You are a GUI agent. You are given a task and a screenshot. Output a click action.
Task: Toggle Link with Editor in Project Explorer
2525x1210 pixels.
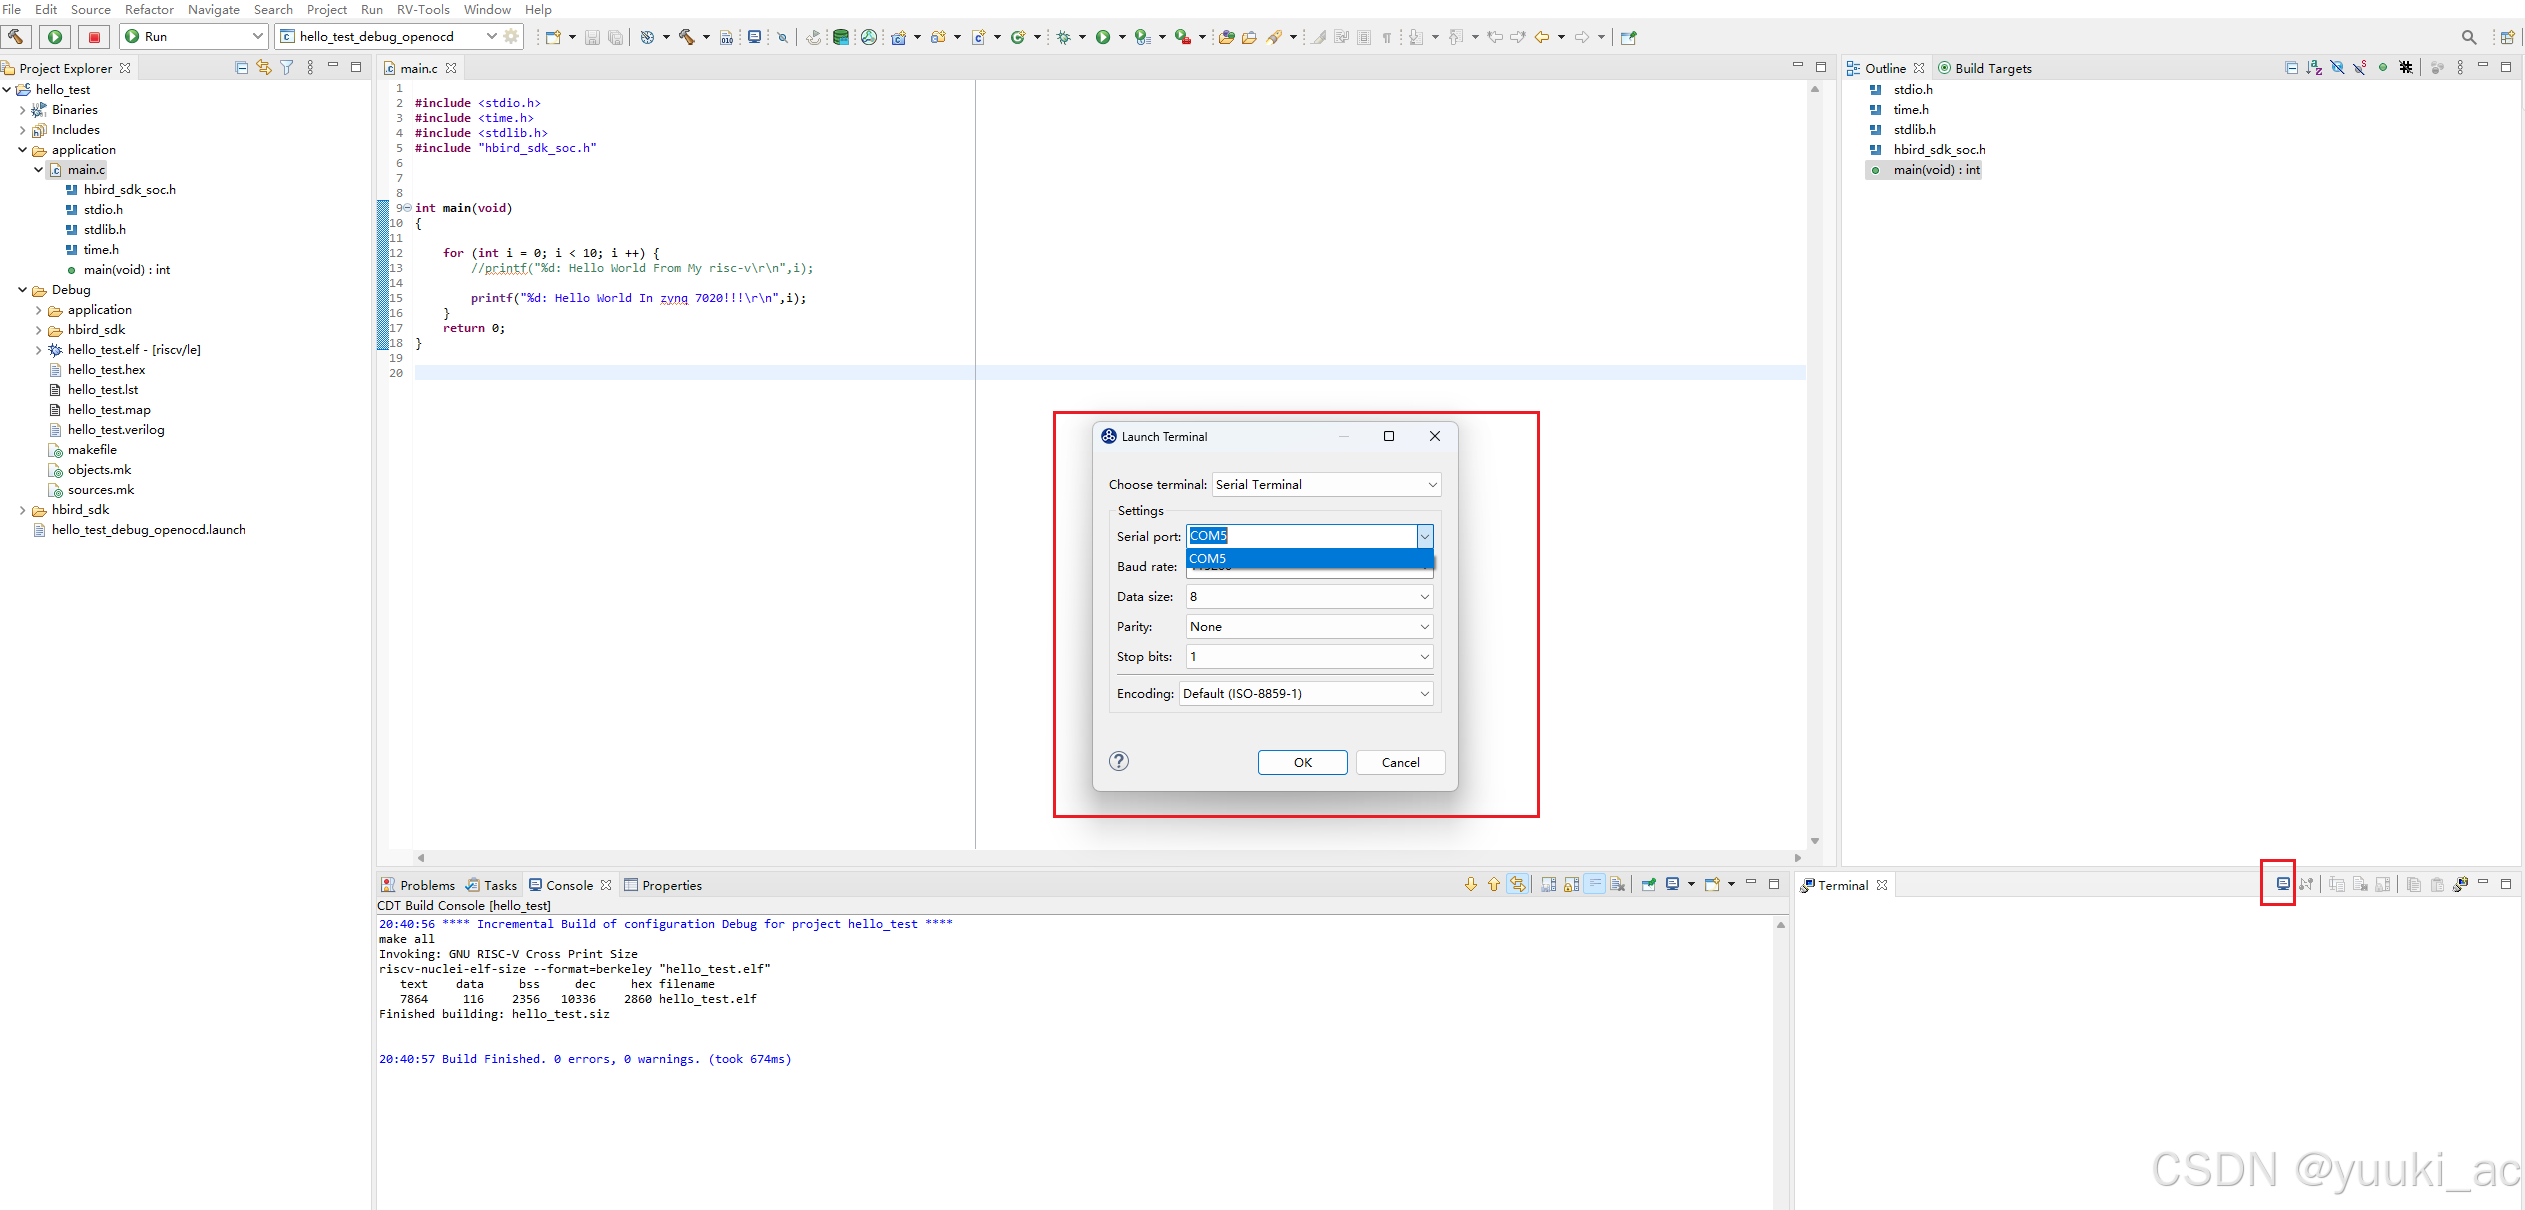[x=264, y=68]
